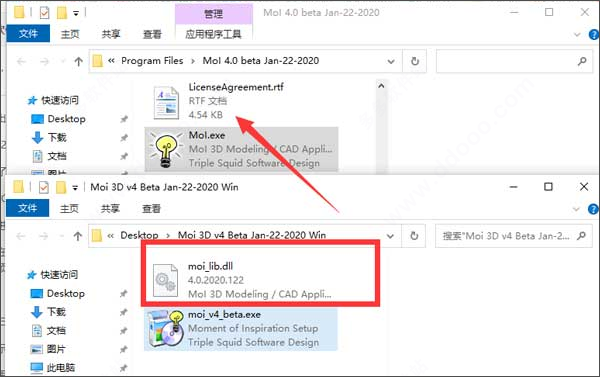Select the LicenseAgreement.rtf document icon
Viewport: 600px width, 377px height.
click(x=166, y=102)
